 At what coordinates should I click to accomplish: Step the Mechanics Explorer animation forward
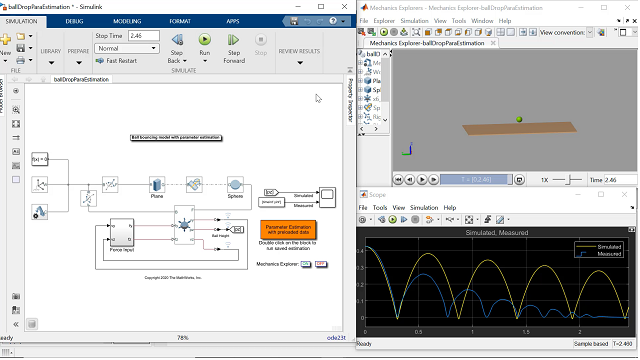(x=433, y=180)
